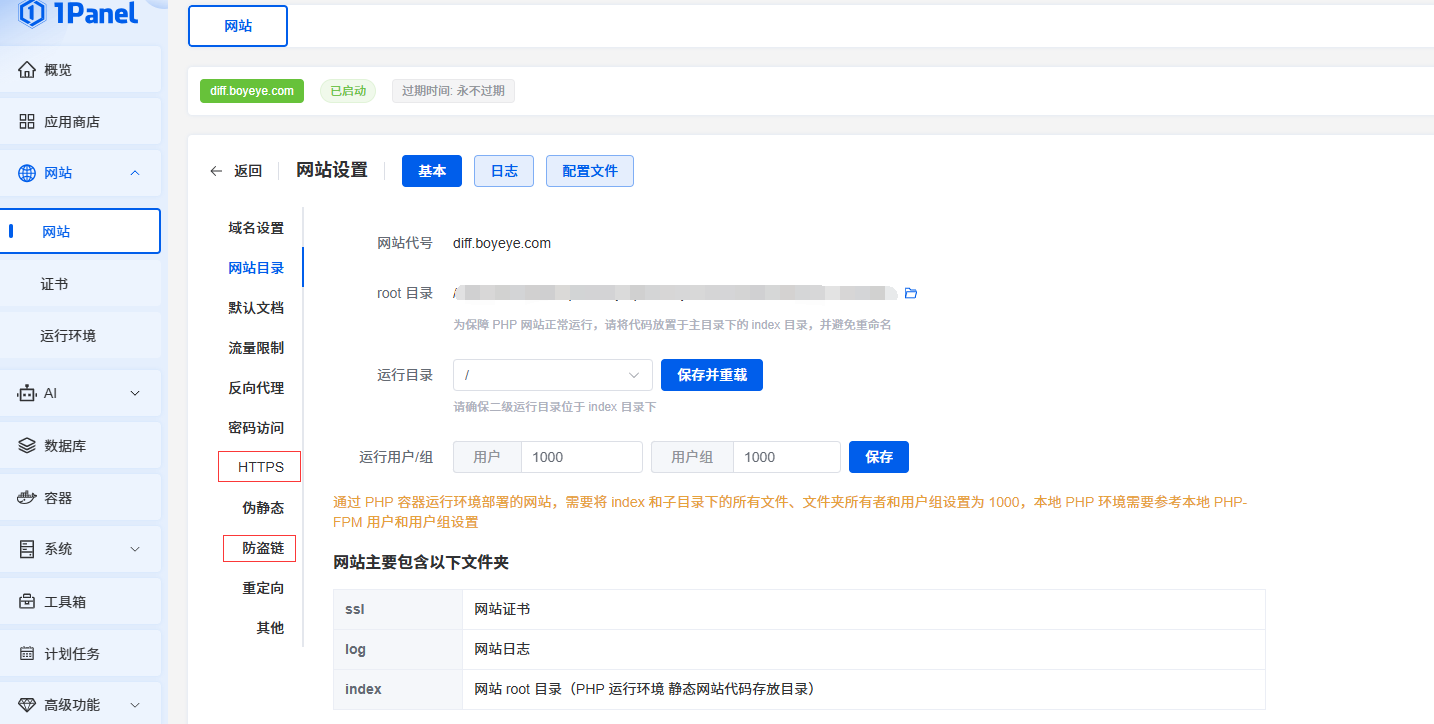
Task: Click the blurred root 目录 path field
Action: coord(675,293)
